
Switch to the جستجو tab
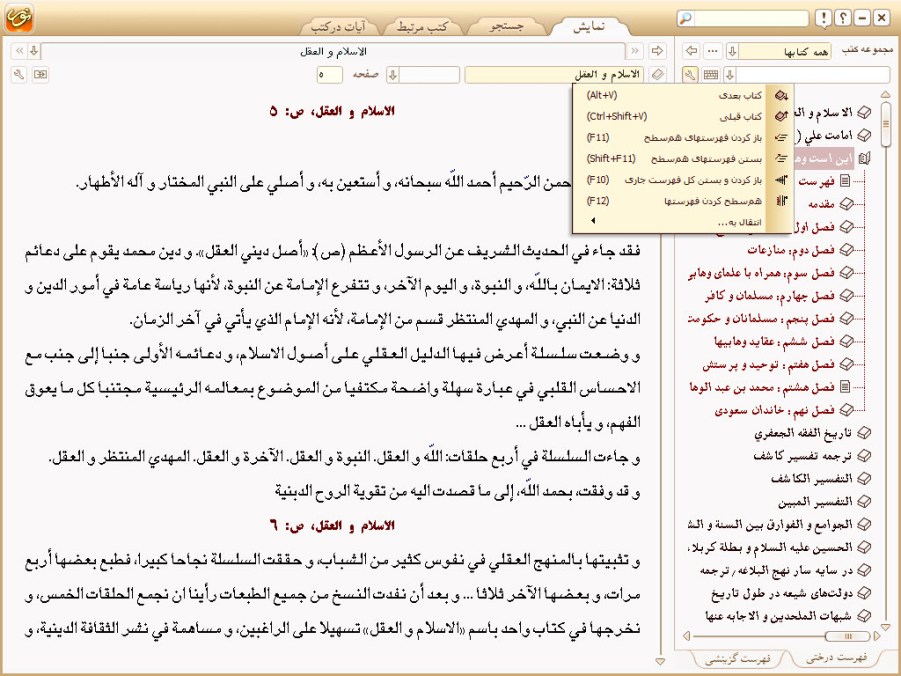click(x=506, y=26)
